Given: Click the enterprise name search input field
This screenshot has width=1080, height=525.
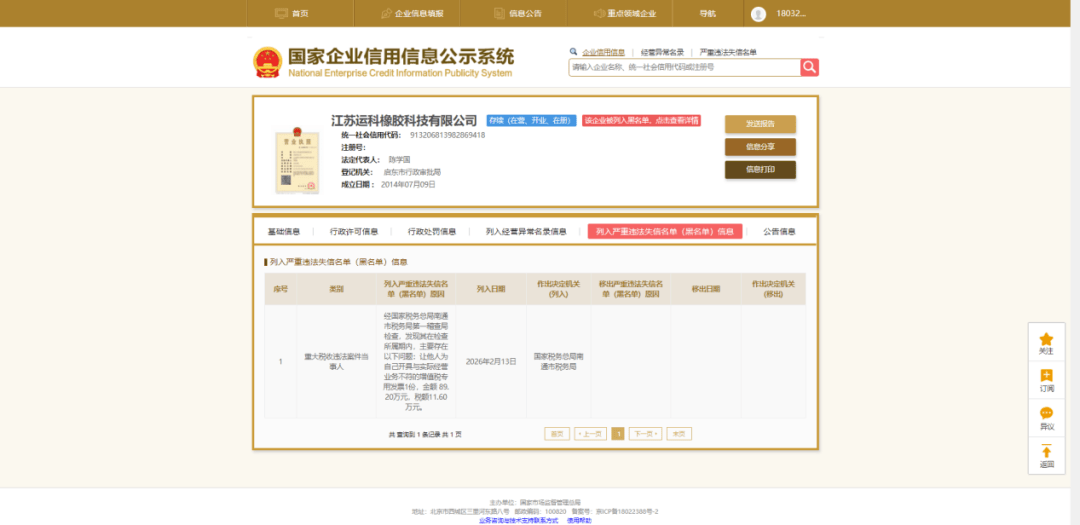Looking at the screenshot, I should coord(684,67).
